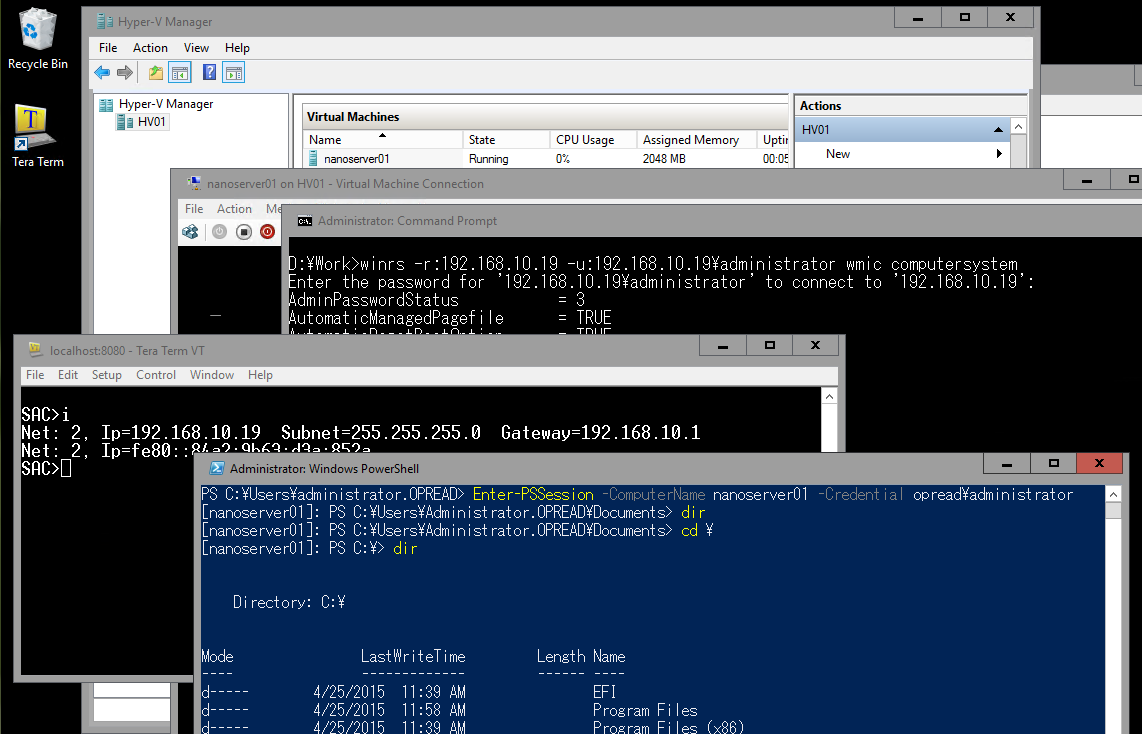Screen dimensions: 1142x734
Task: Click the 2048 MB assigned memory cell
Action: (663, 159)
